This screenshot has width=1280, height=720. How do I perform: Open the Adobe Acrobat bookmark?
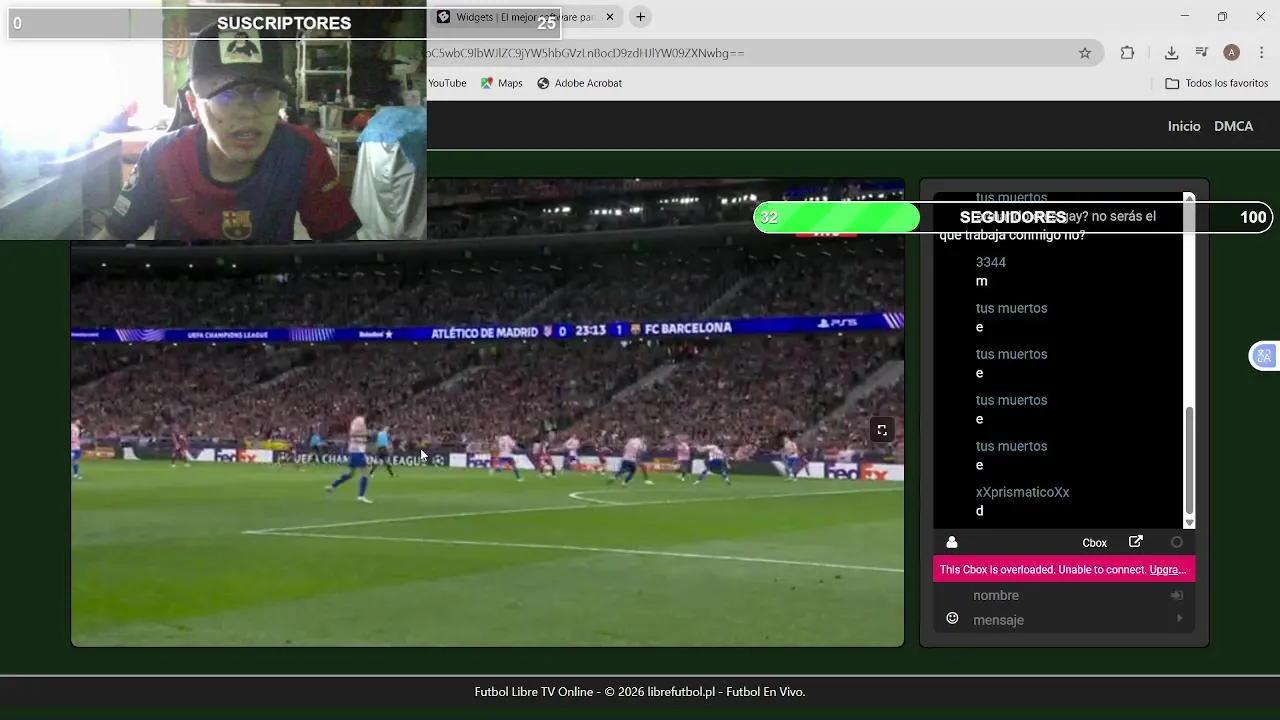click(580, 83)
